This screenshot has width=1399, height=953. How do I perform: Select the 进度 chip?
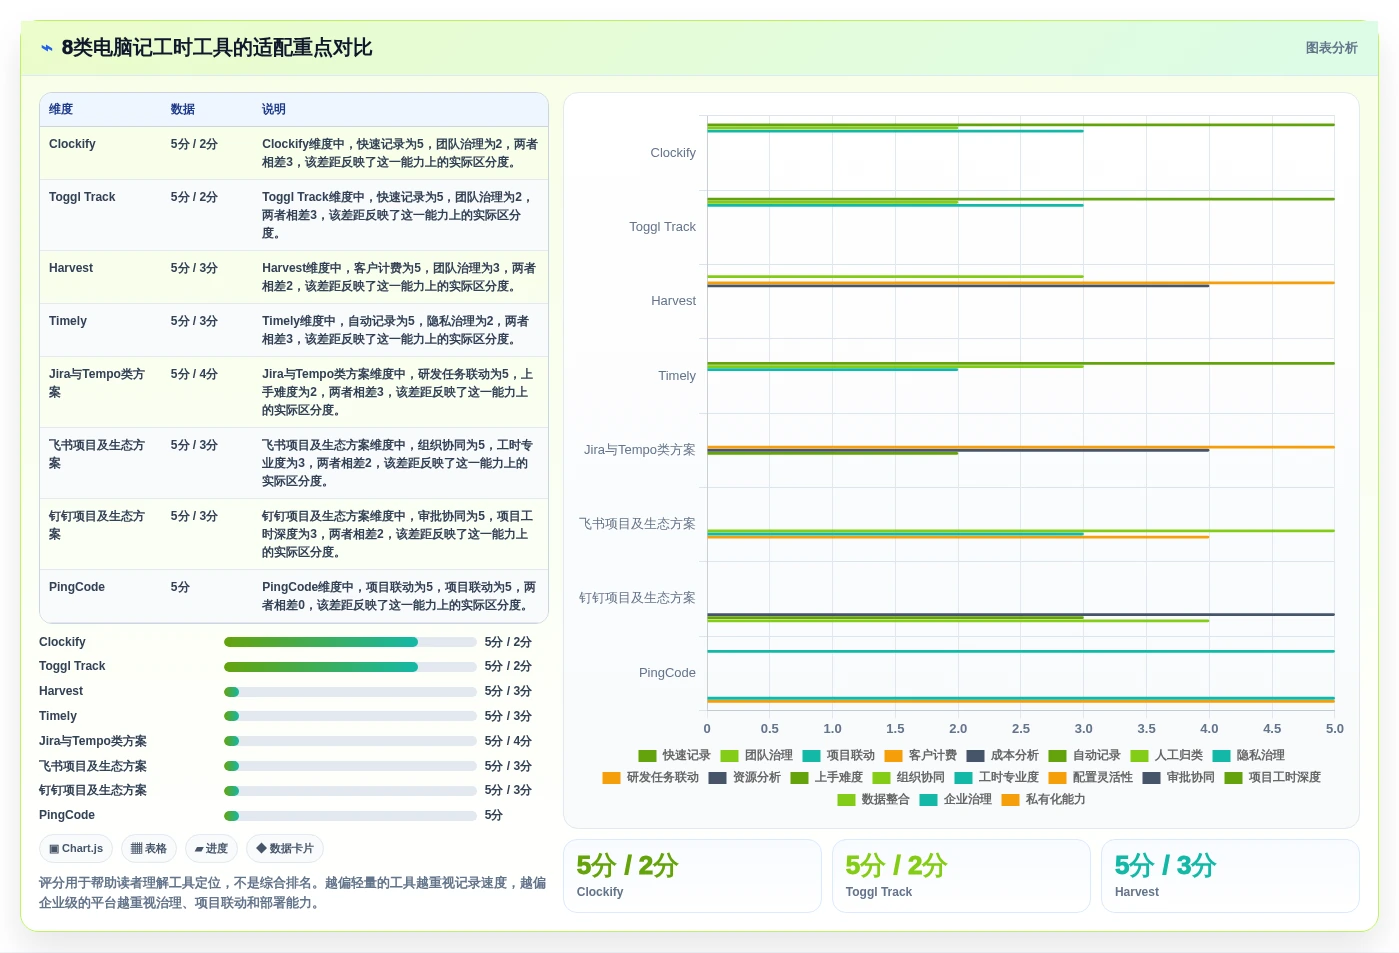coord(211,848)
